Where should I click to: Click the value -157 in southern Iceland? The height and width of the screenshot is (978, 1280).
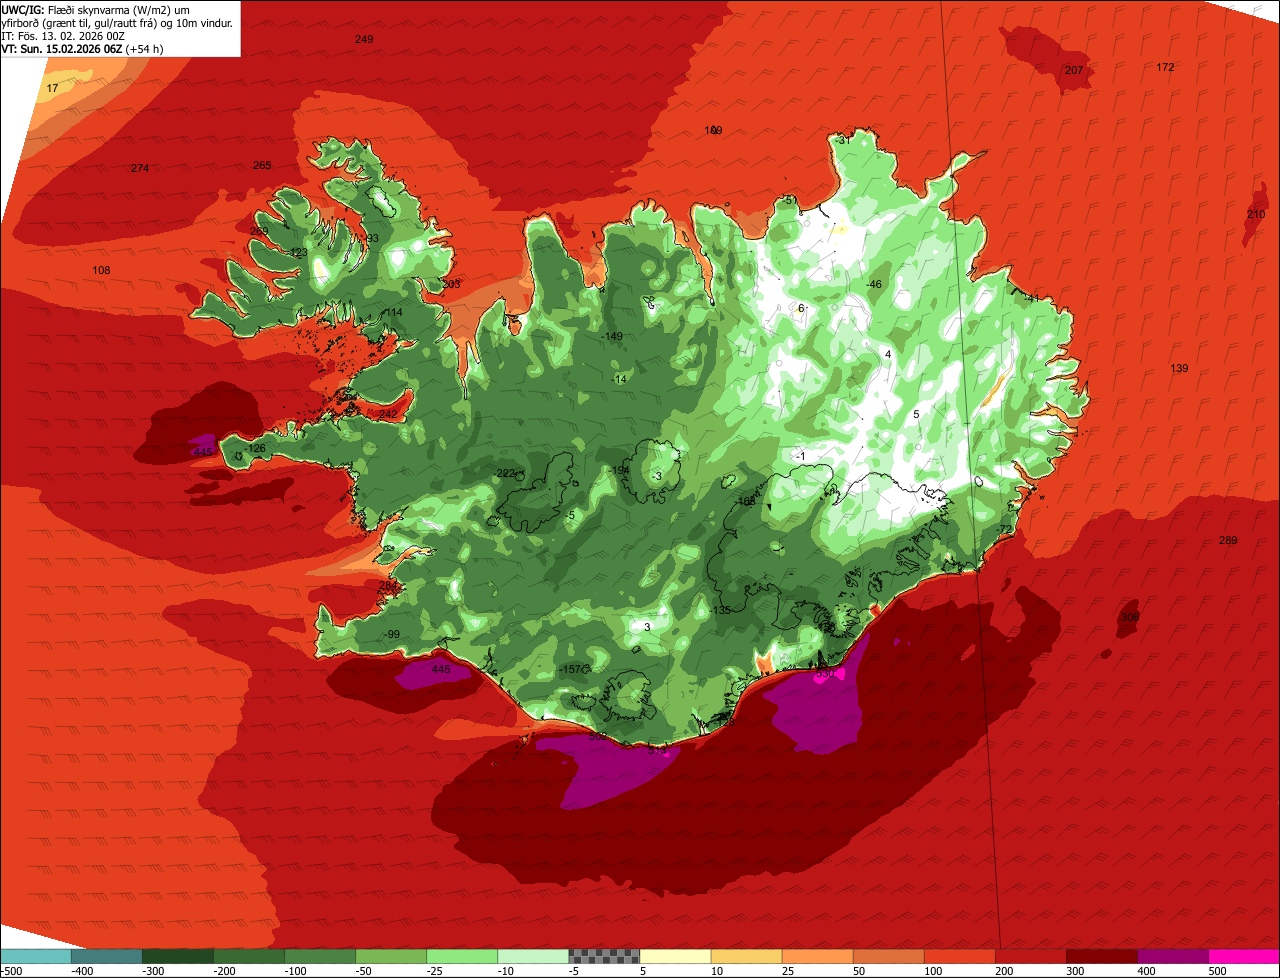(570, 669)
